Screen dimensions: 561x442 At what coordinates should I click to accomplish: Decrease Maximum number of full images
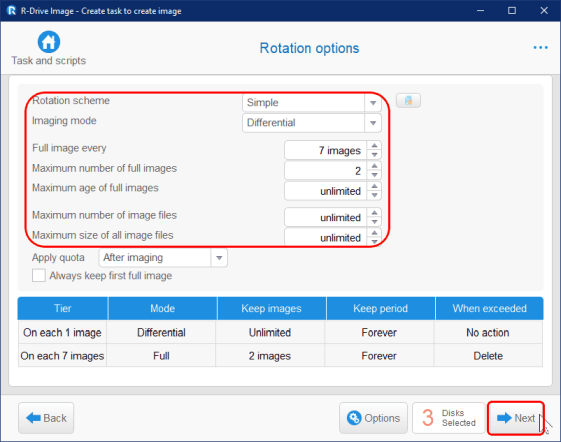coord(374,175)
